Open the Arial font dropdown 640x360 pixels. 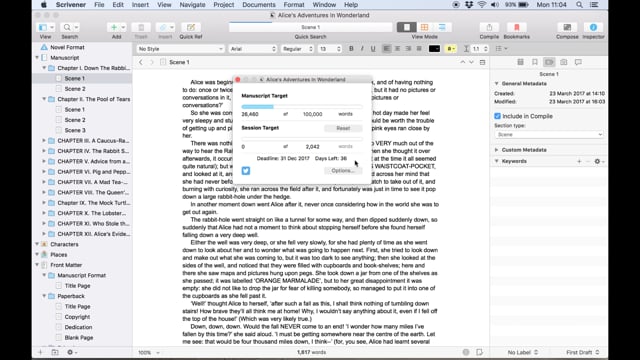[253, 49]
